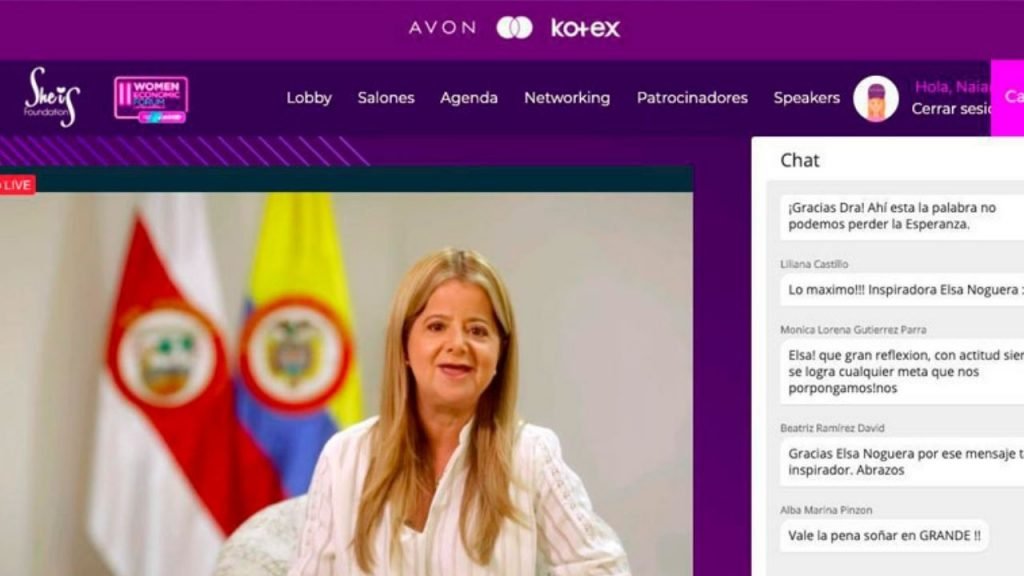
Task: Go to the Lobby menu item
Action: [309, 98]
